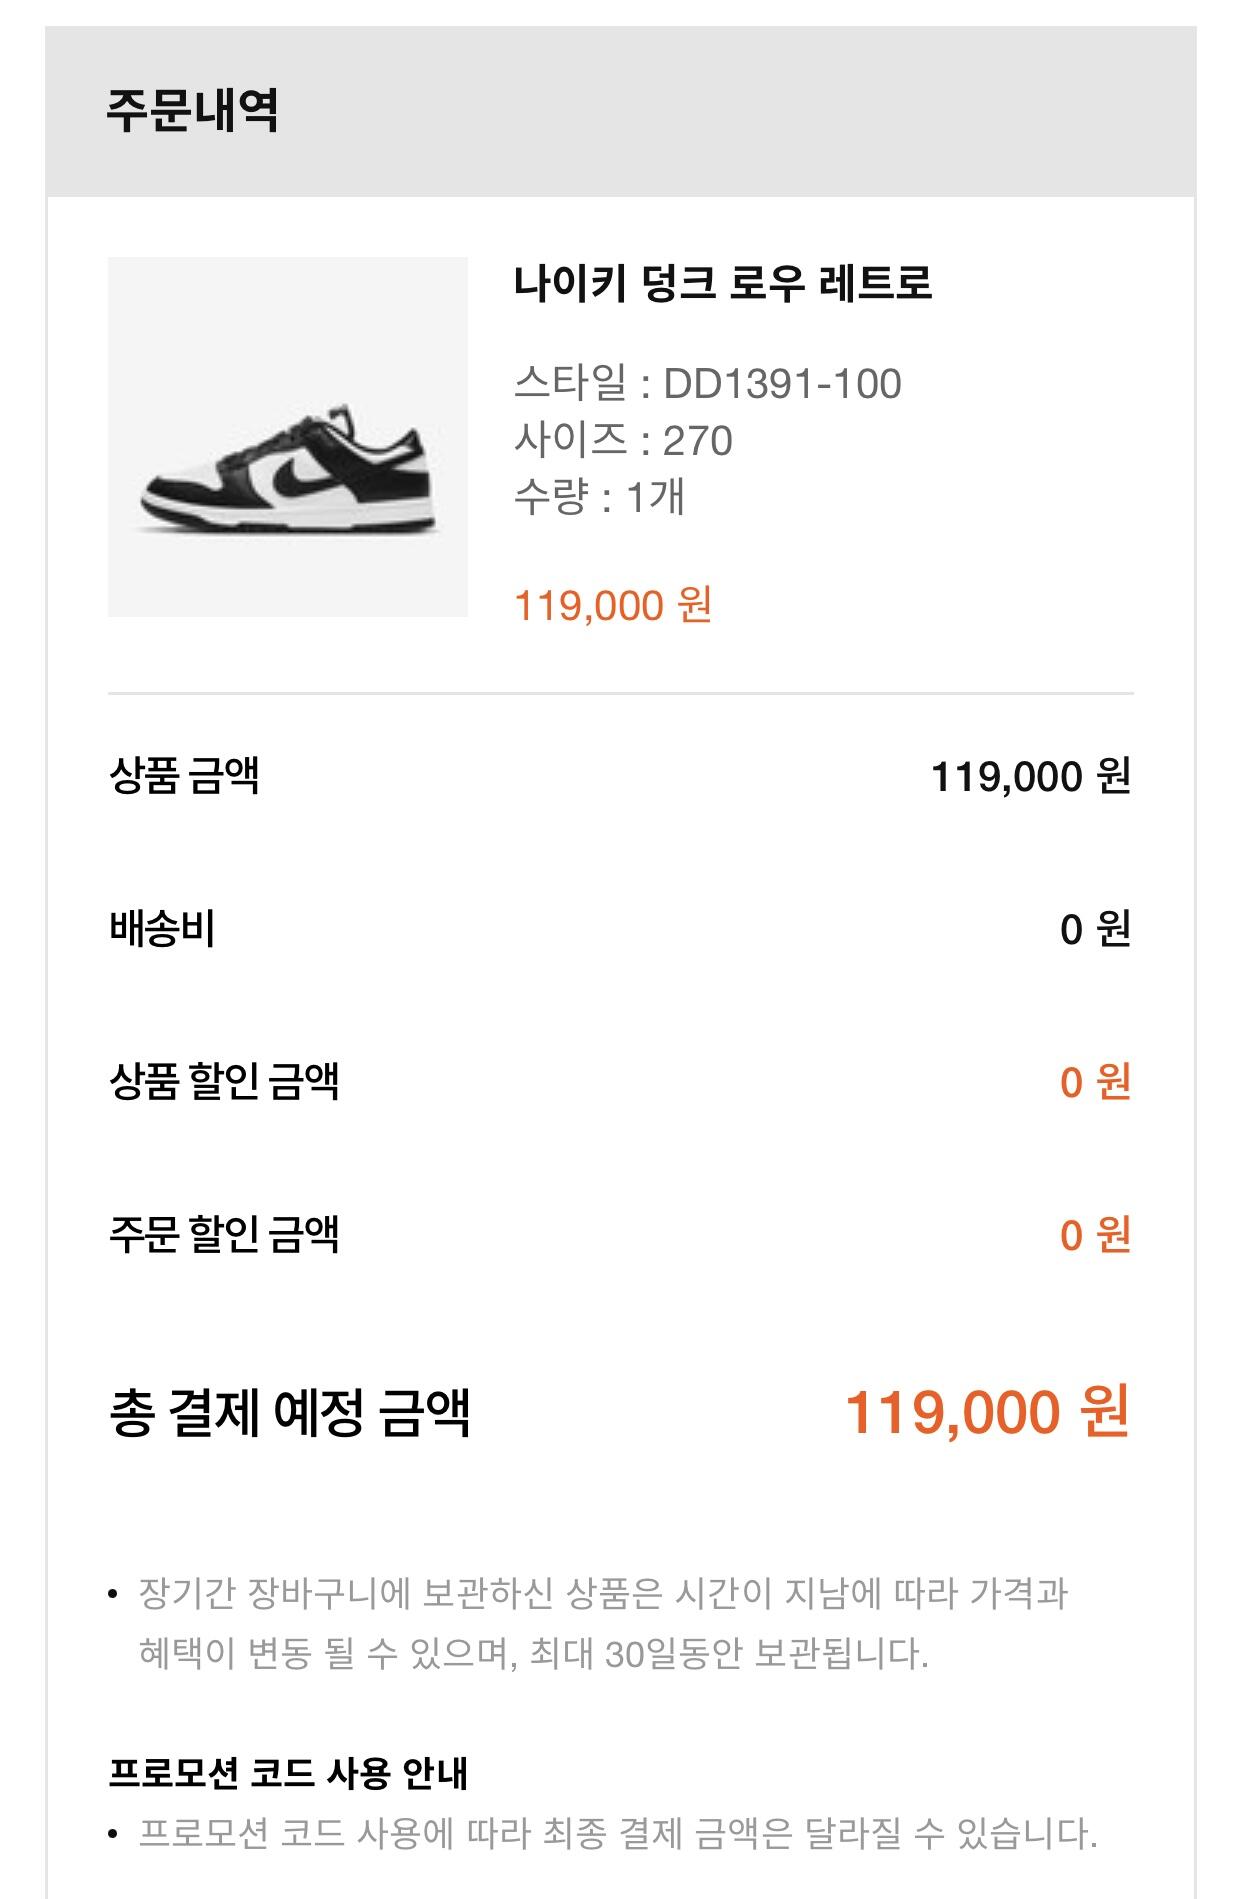Click the 수량 : 1개 quantity line
This screenshot has width=1242, height=1899.
point(599,497)
